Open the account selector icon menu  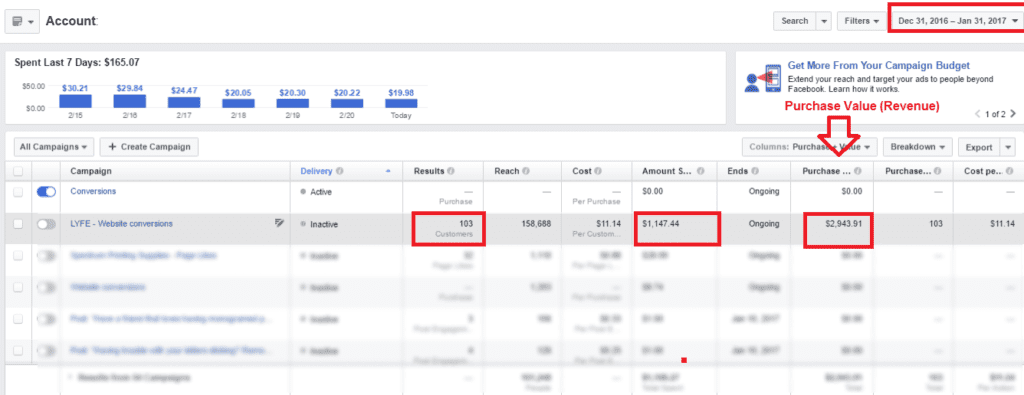pos(22,21)
